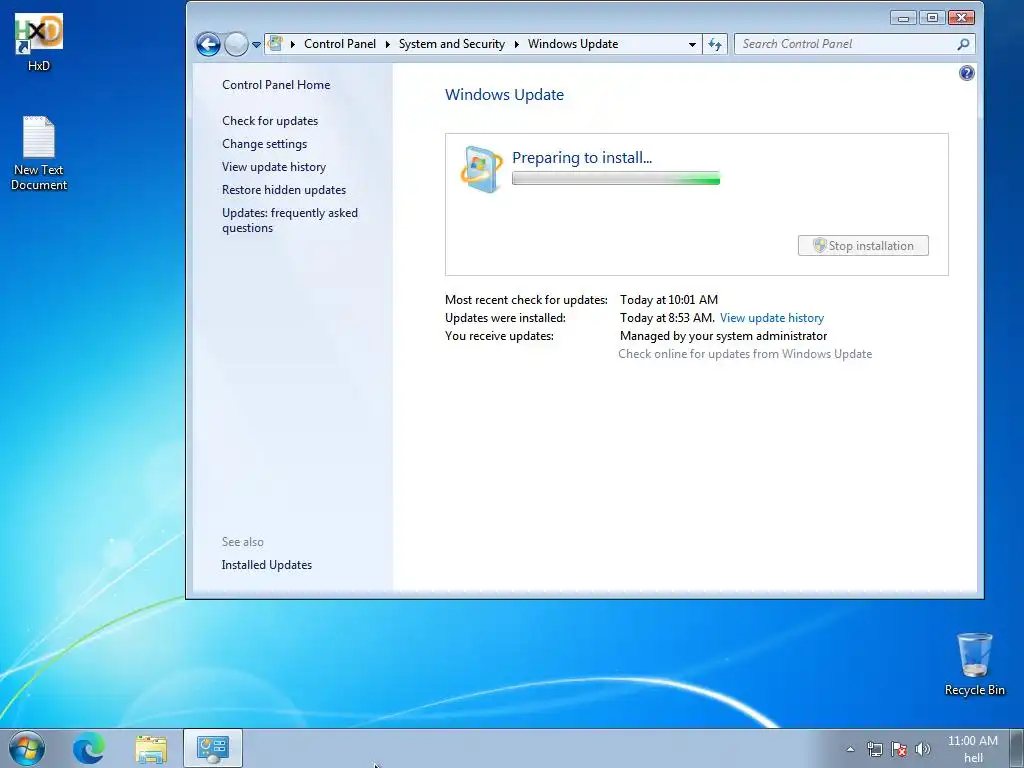
Task: Click Check for updates in sidebar
Action: (x=270, y=121)
